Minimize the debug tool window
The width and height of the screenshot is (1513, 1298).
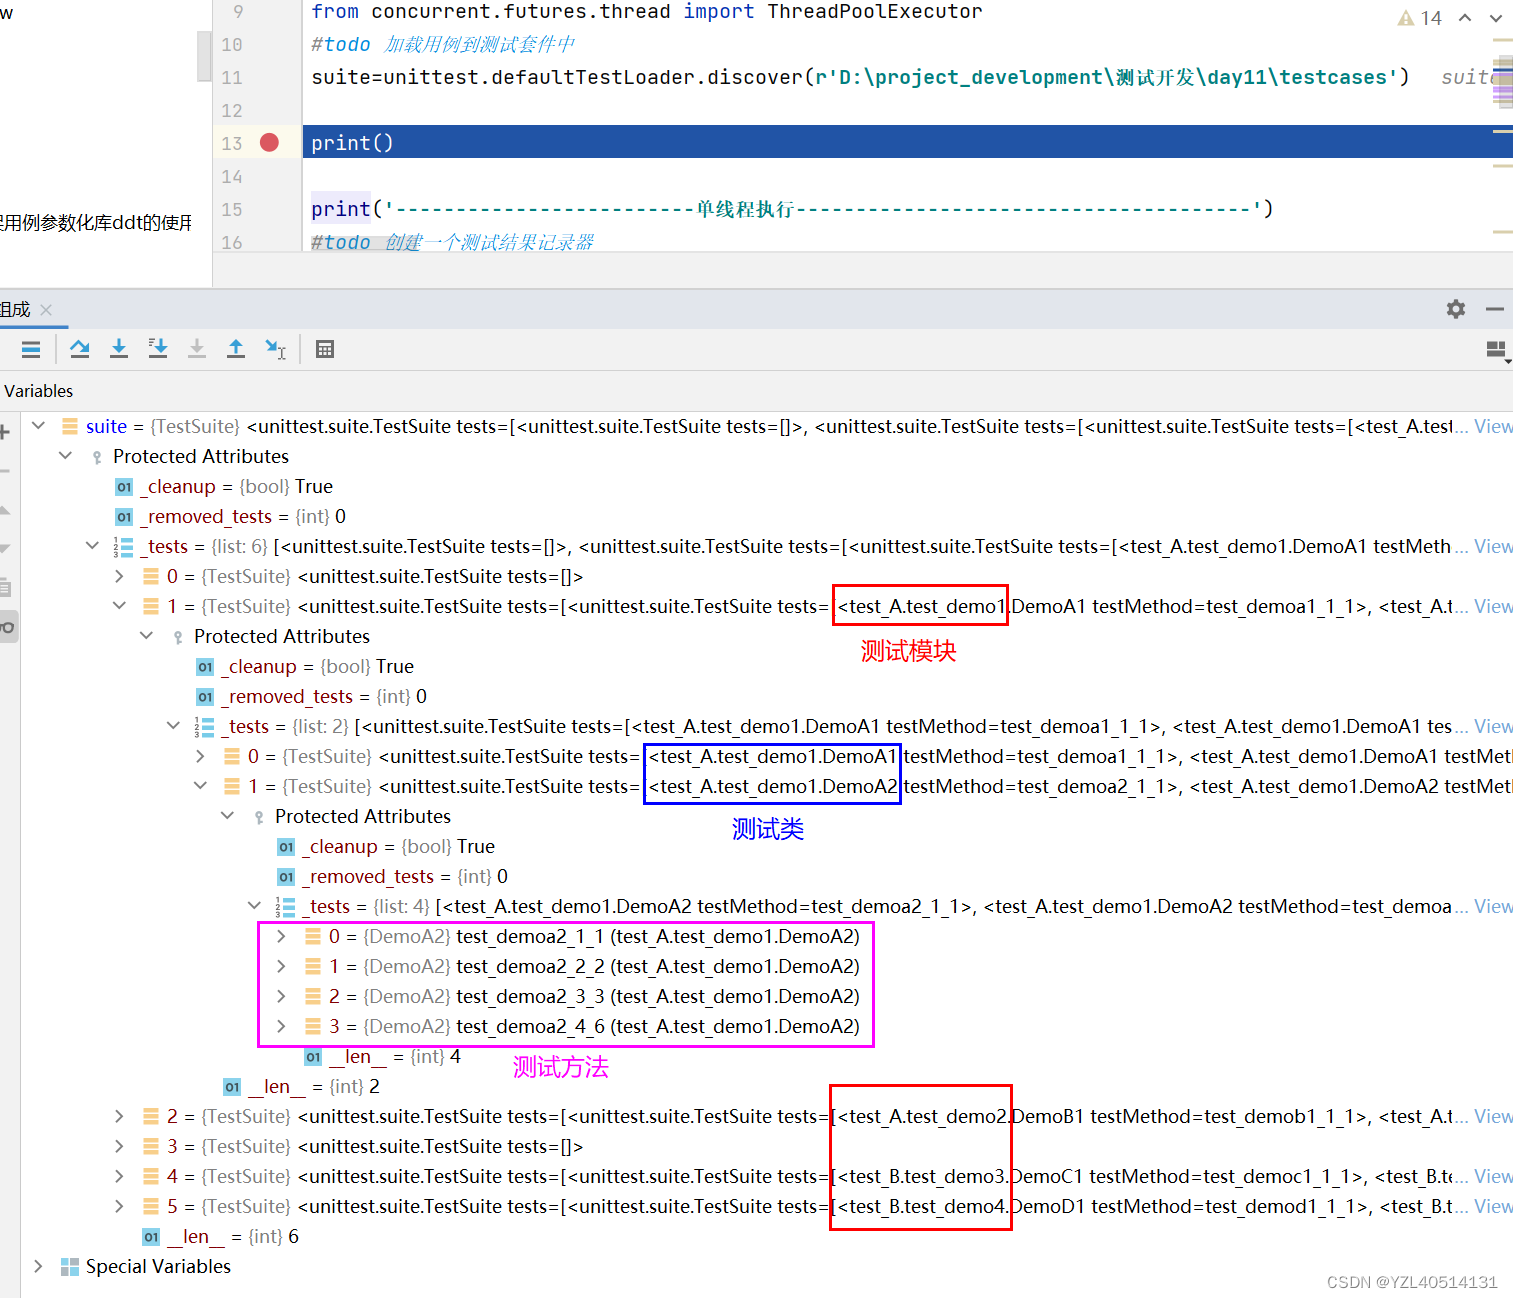1495,309
